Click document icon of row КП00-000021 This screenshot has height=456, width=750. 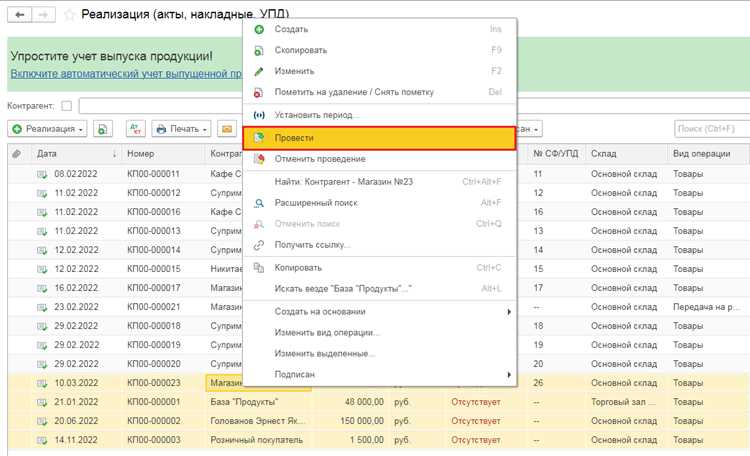coord(42,307)
